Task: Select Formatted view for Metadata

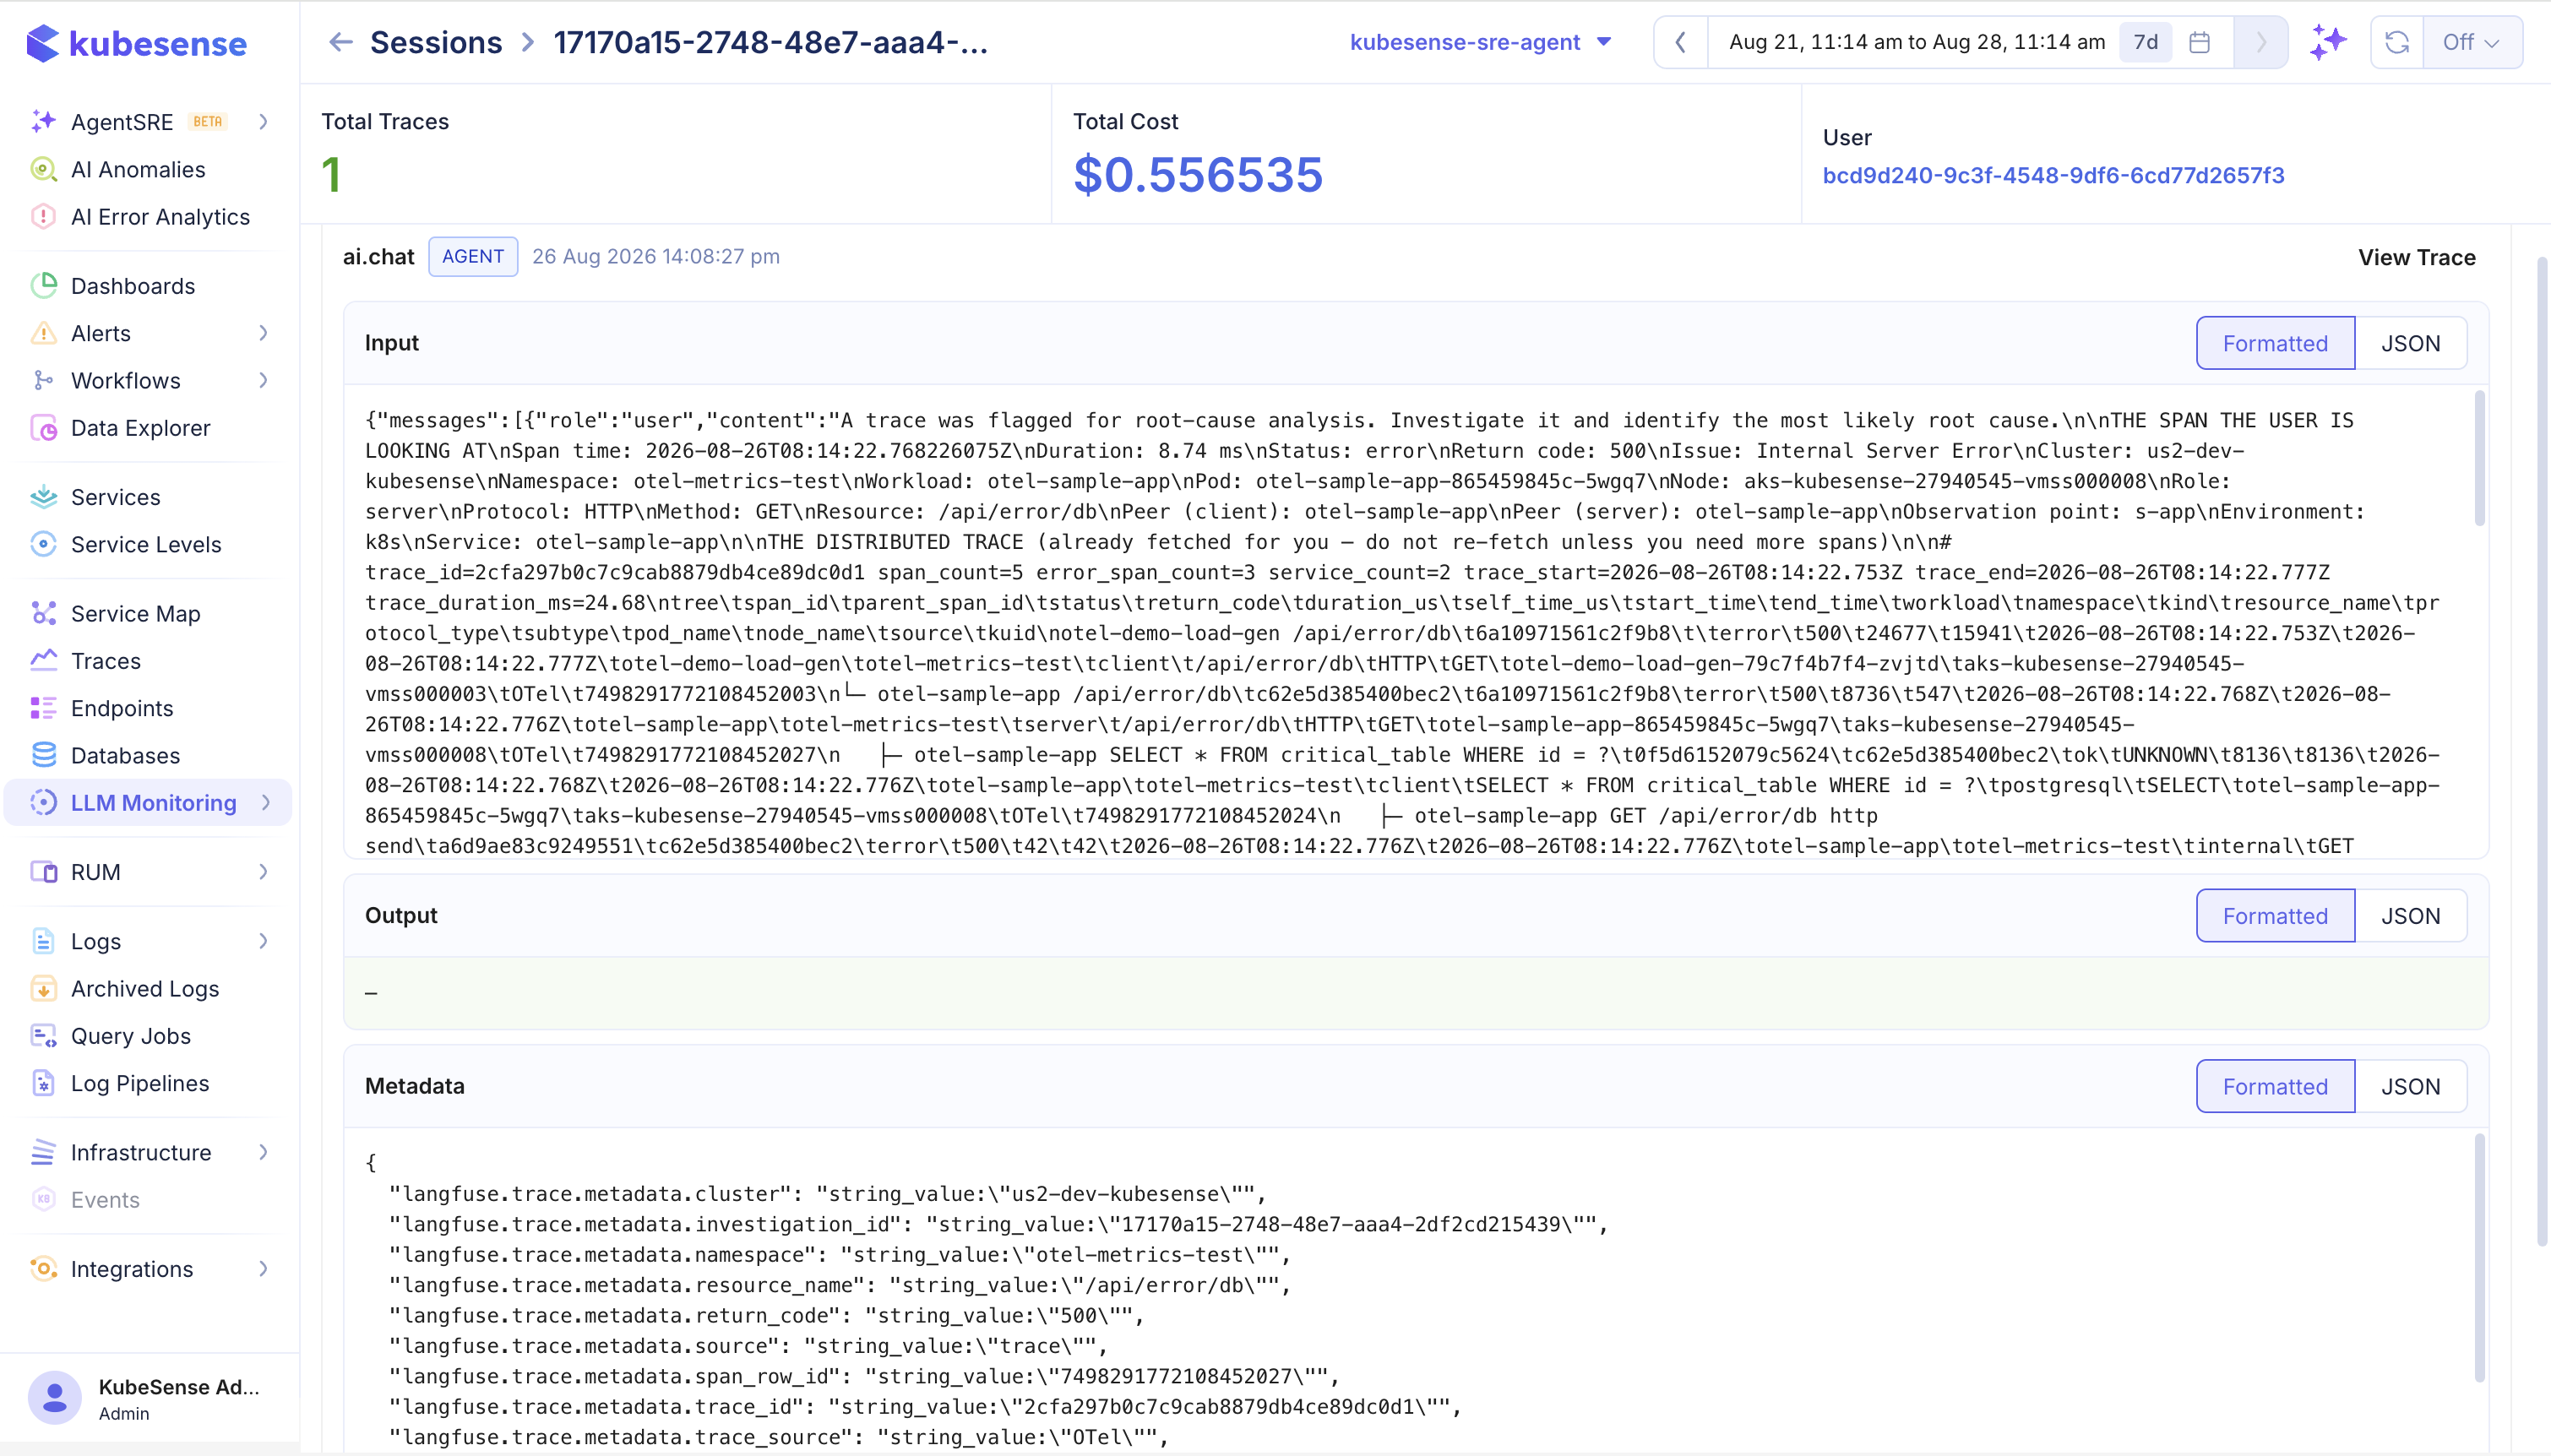Action: (2275, 1086)
